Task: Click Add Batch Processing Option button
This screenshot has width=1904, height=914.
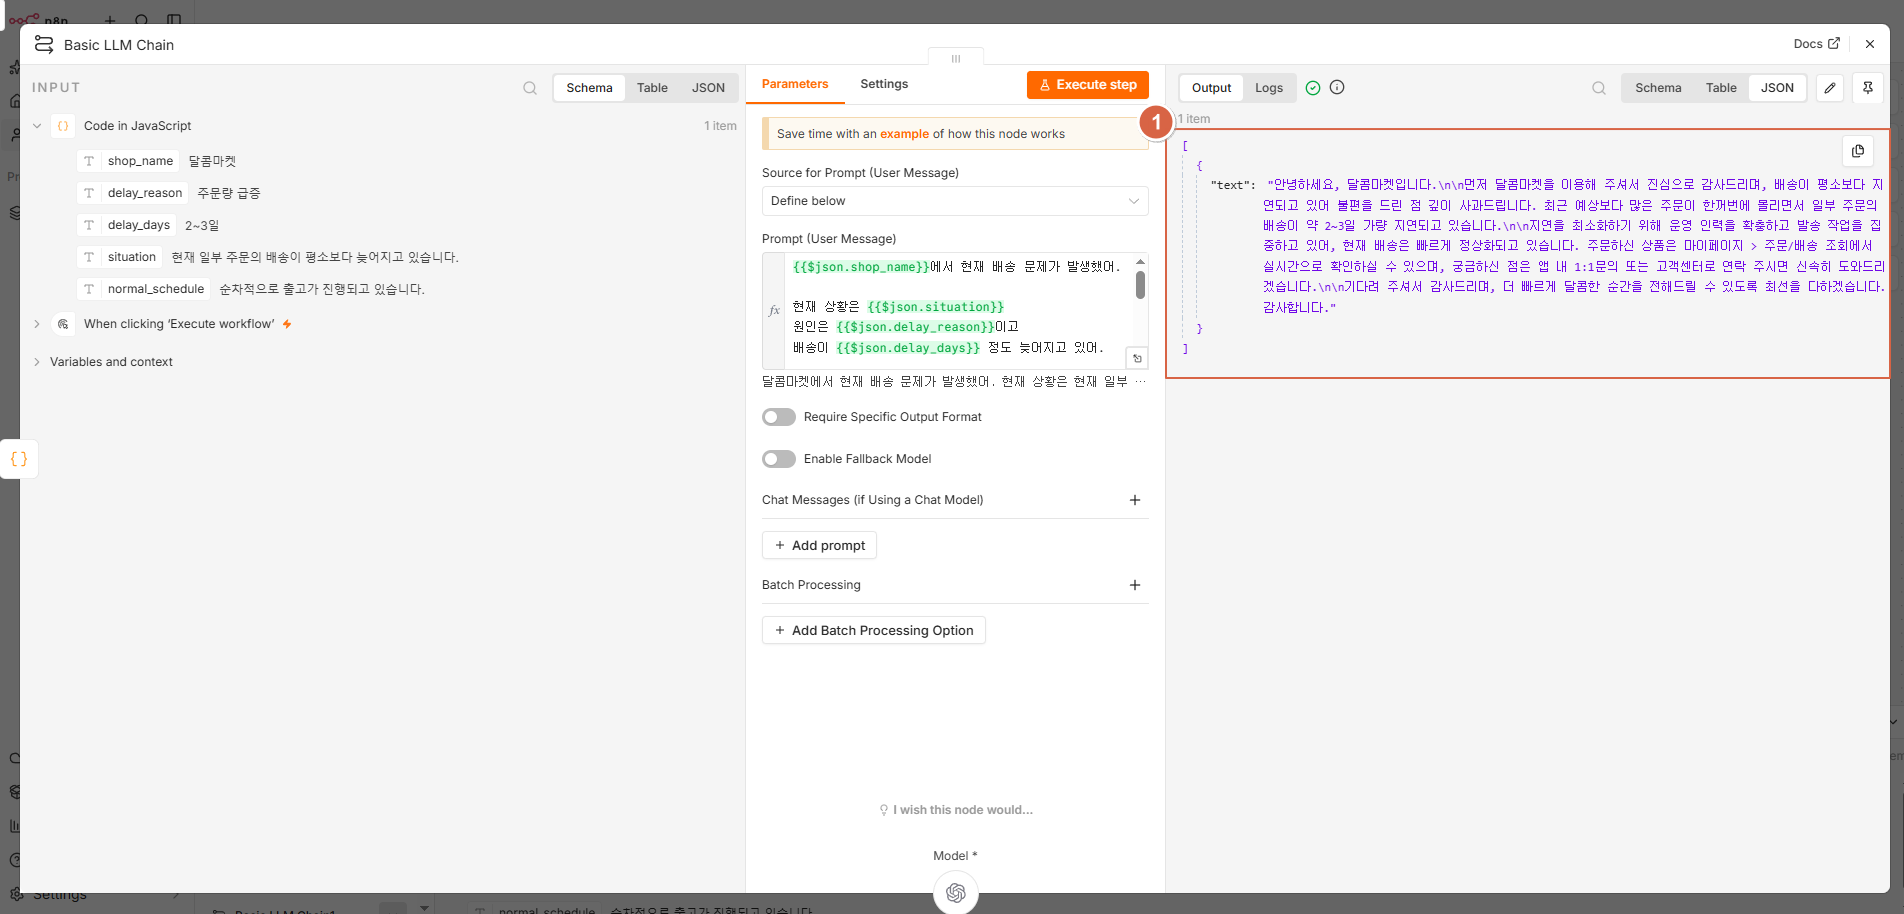Action: coord(874,630)
